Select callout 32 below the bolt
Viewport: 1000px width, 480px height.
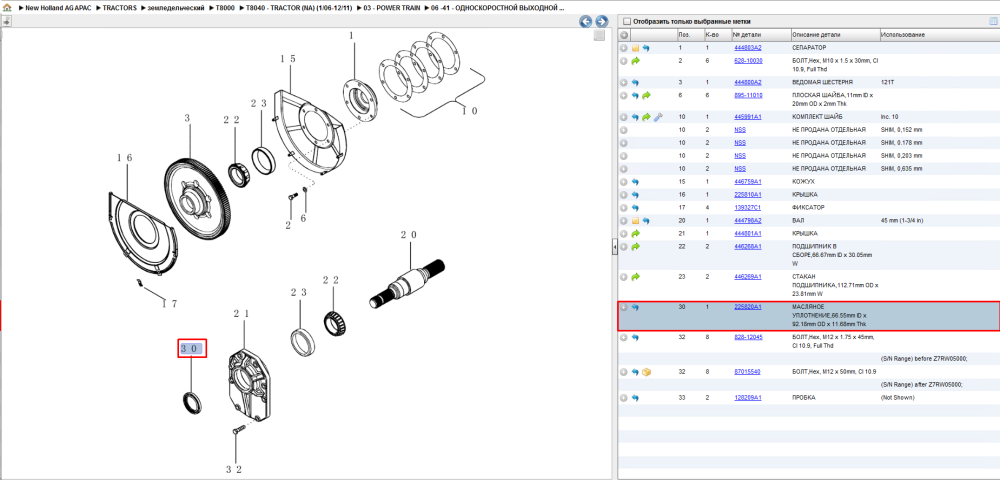tap(233, 469)
